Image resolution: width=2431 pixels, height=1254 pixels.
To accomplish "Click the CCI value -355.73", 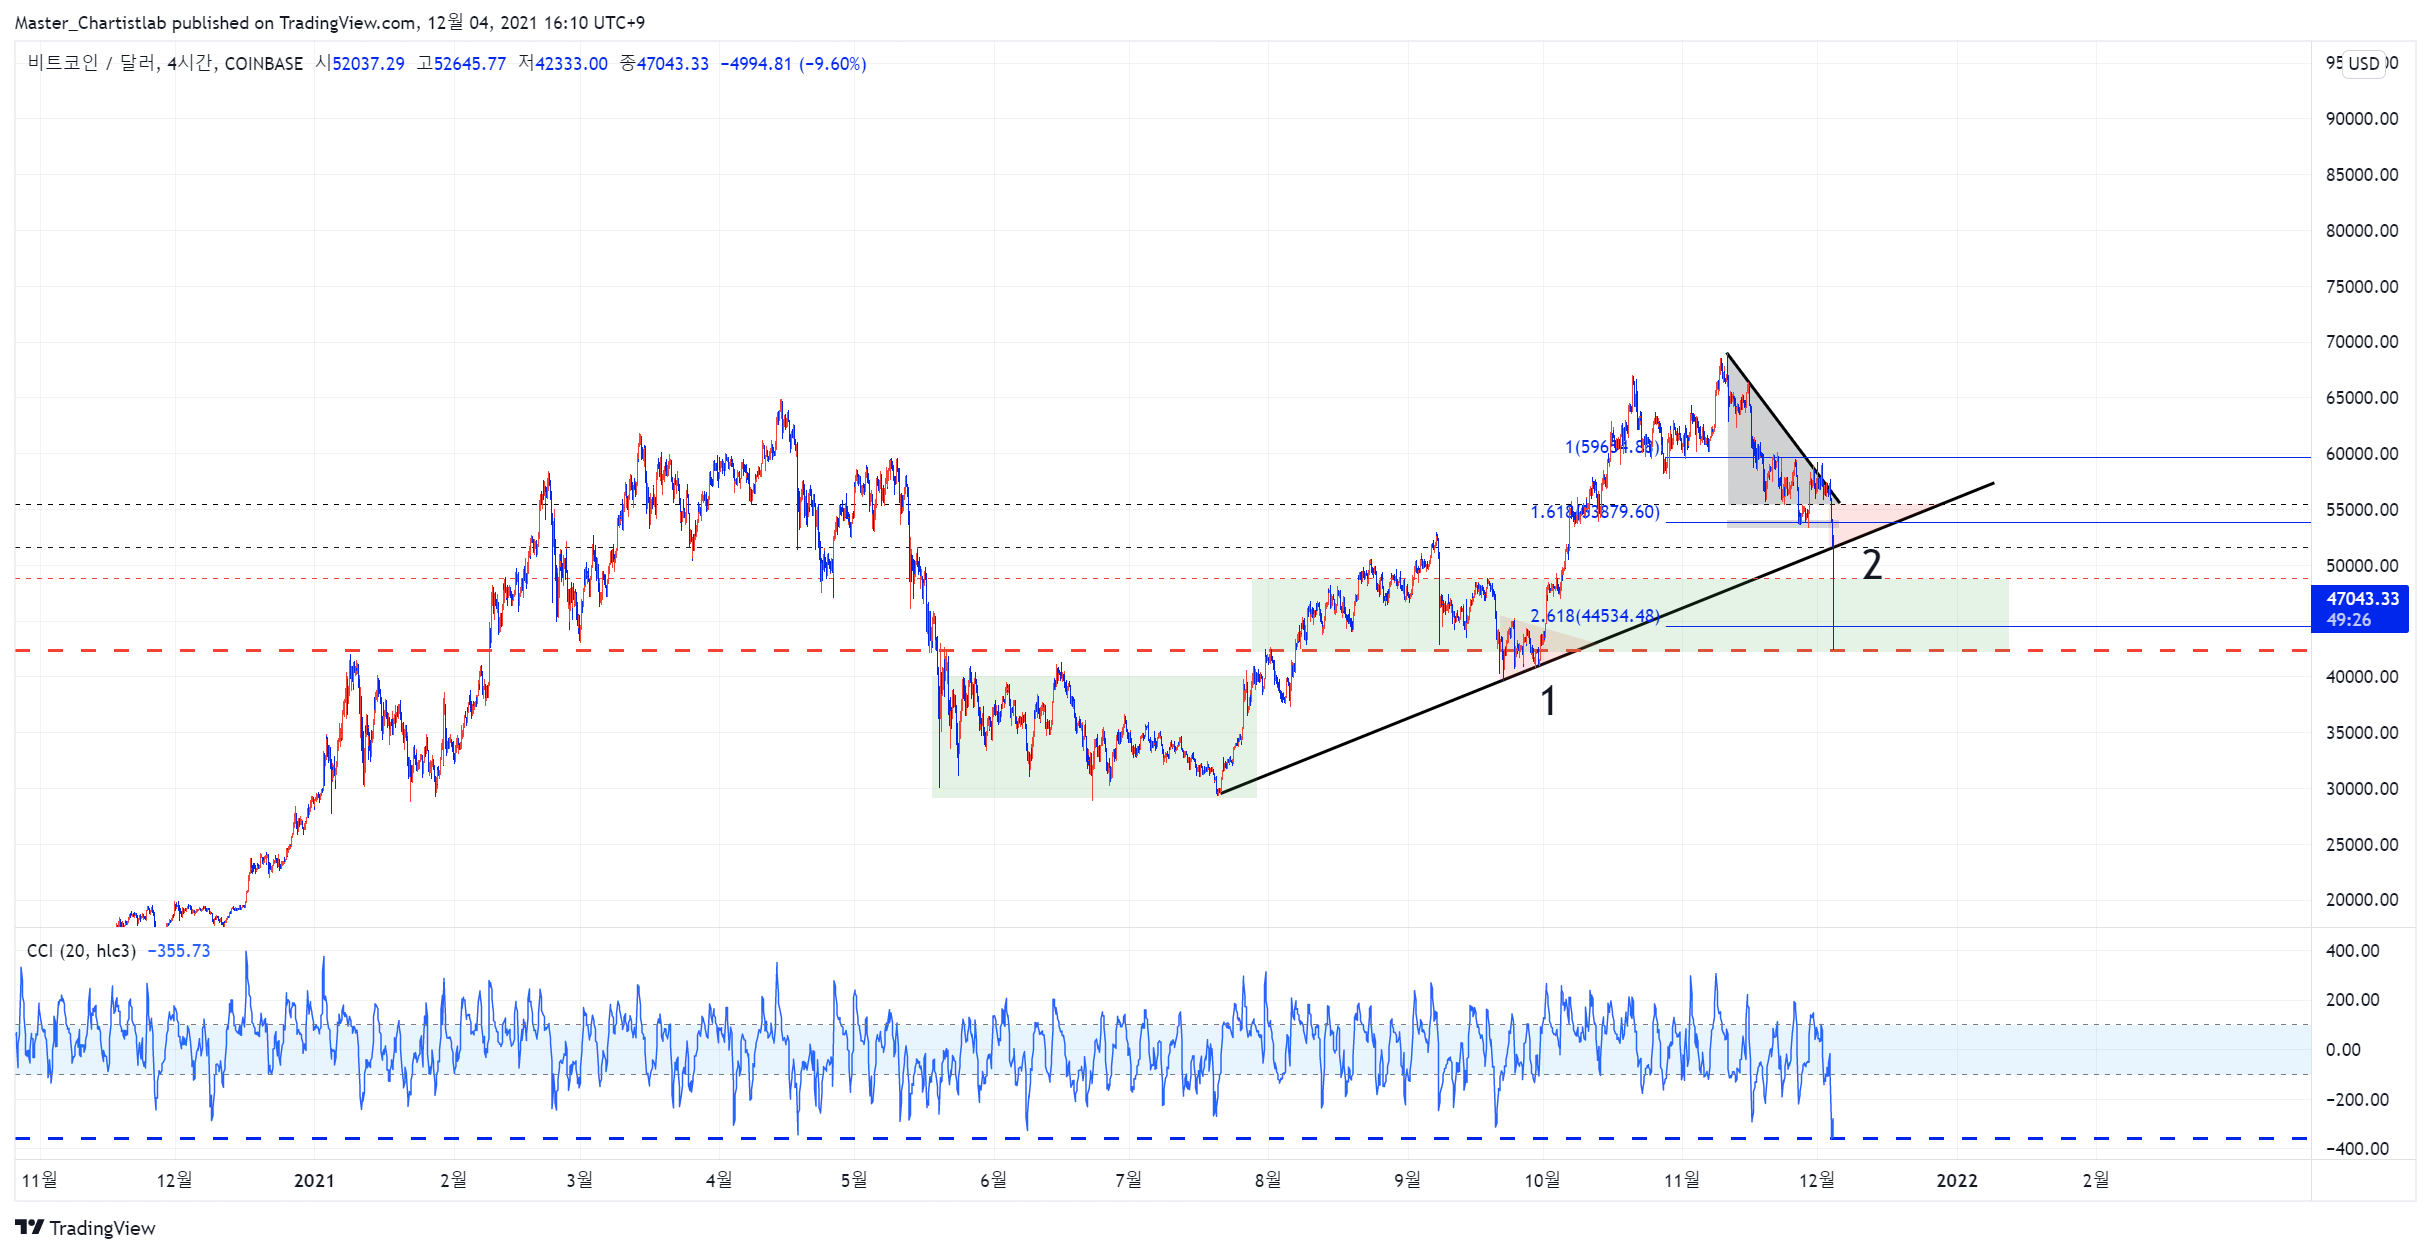I will 179,950.
